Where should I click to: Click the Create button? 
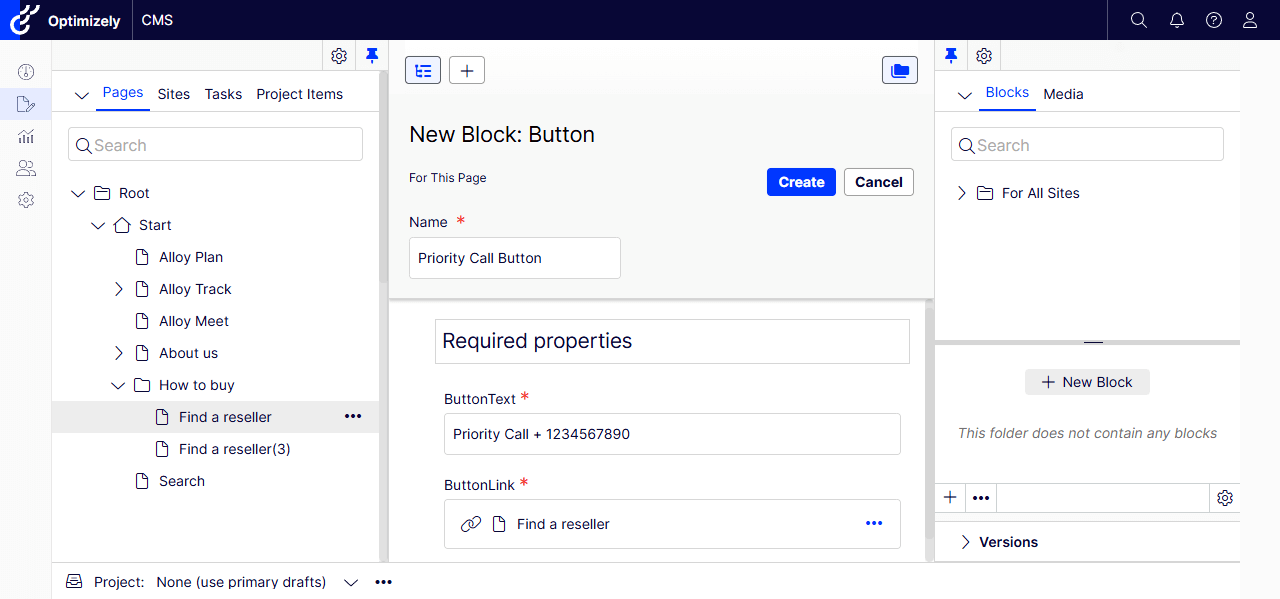801,182
